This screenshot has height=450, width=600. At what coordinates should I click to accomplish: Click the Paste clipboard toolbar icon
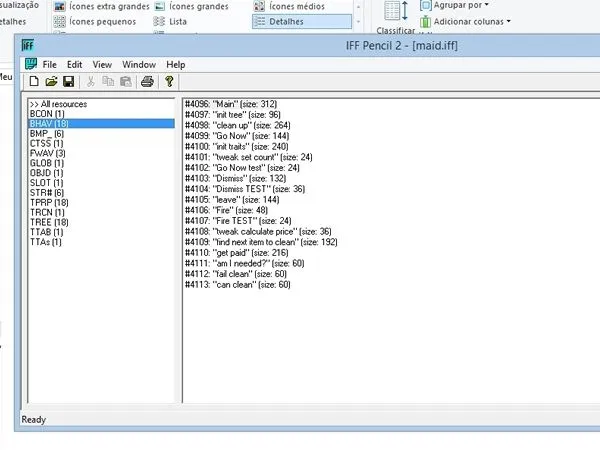126,81
